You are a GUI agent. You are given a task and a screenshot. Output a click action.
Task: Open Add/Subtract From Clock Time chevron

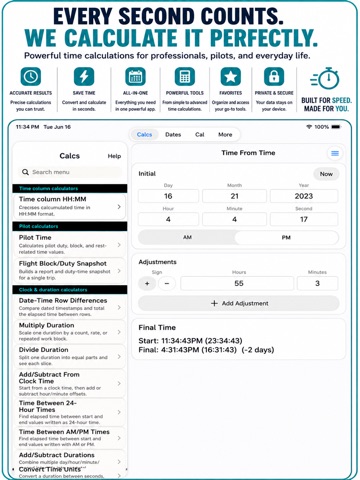(x=119, y=384)
